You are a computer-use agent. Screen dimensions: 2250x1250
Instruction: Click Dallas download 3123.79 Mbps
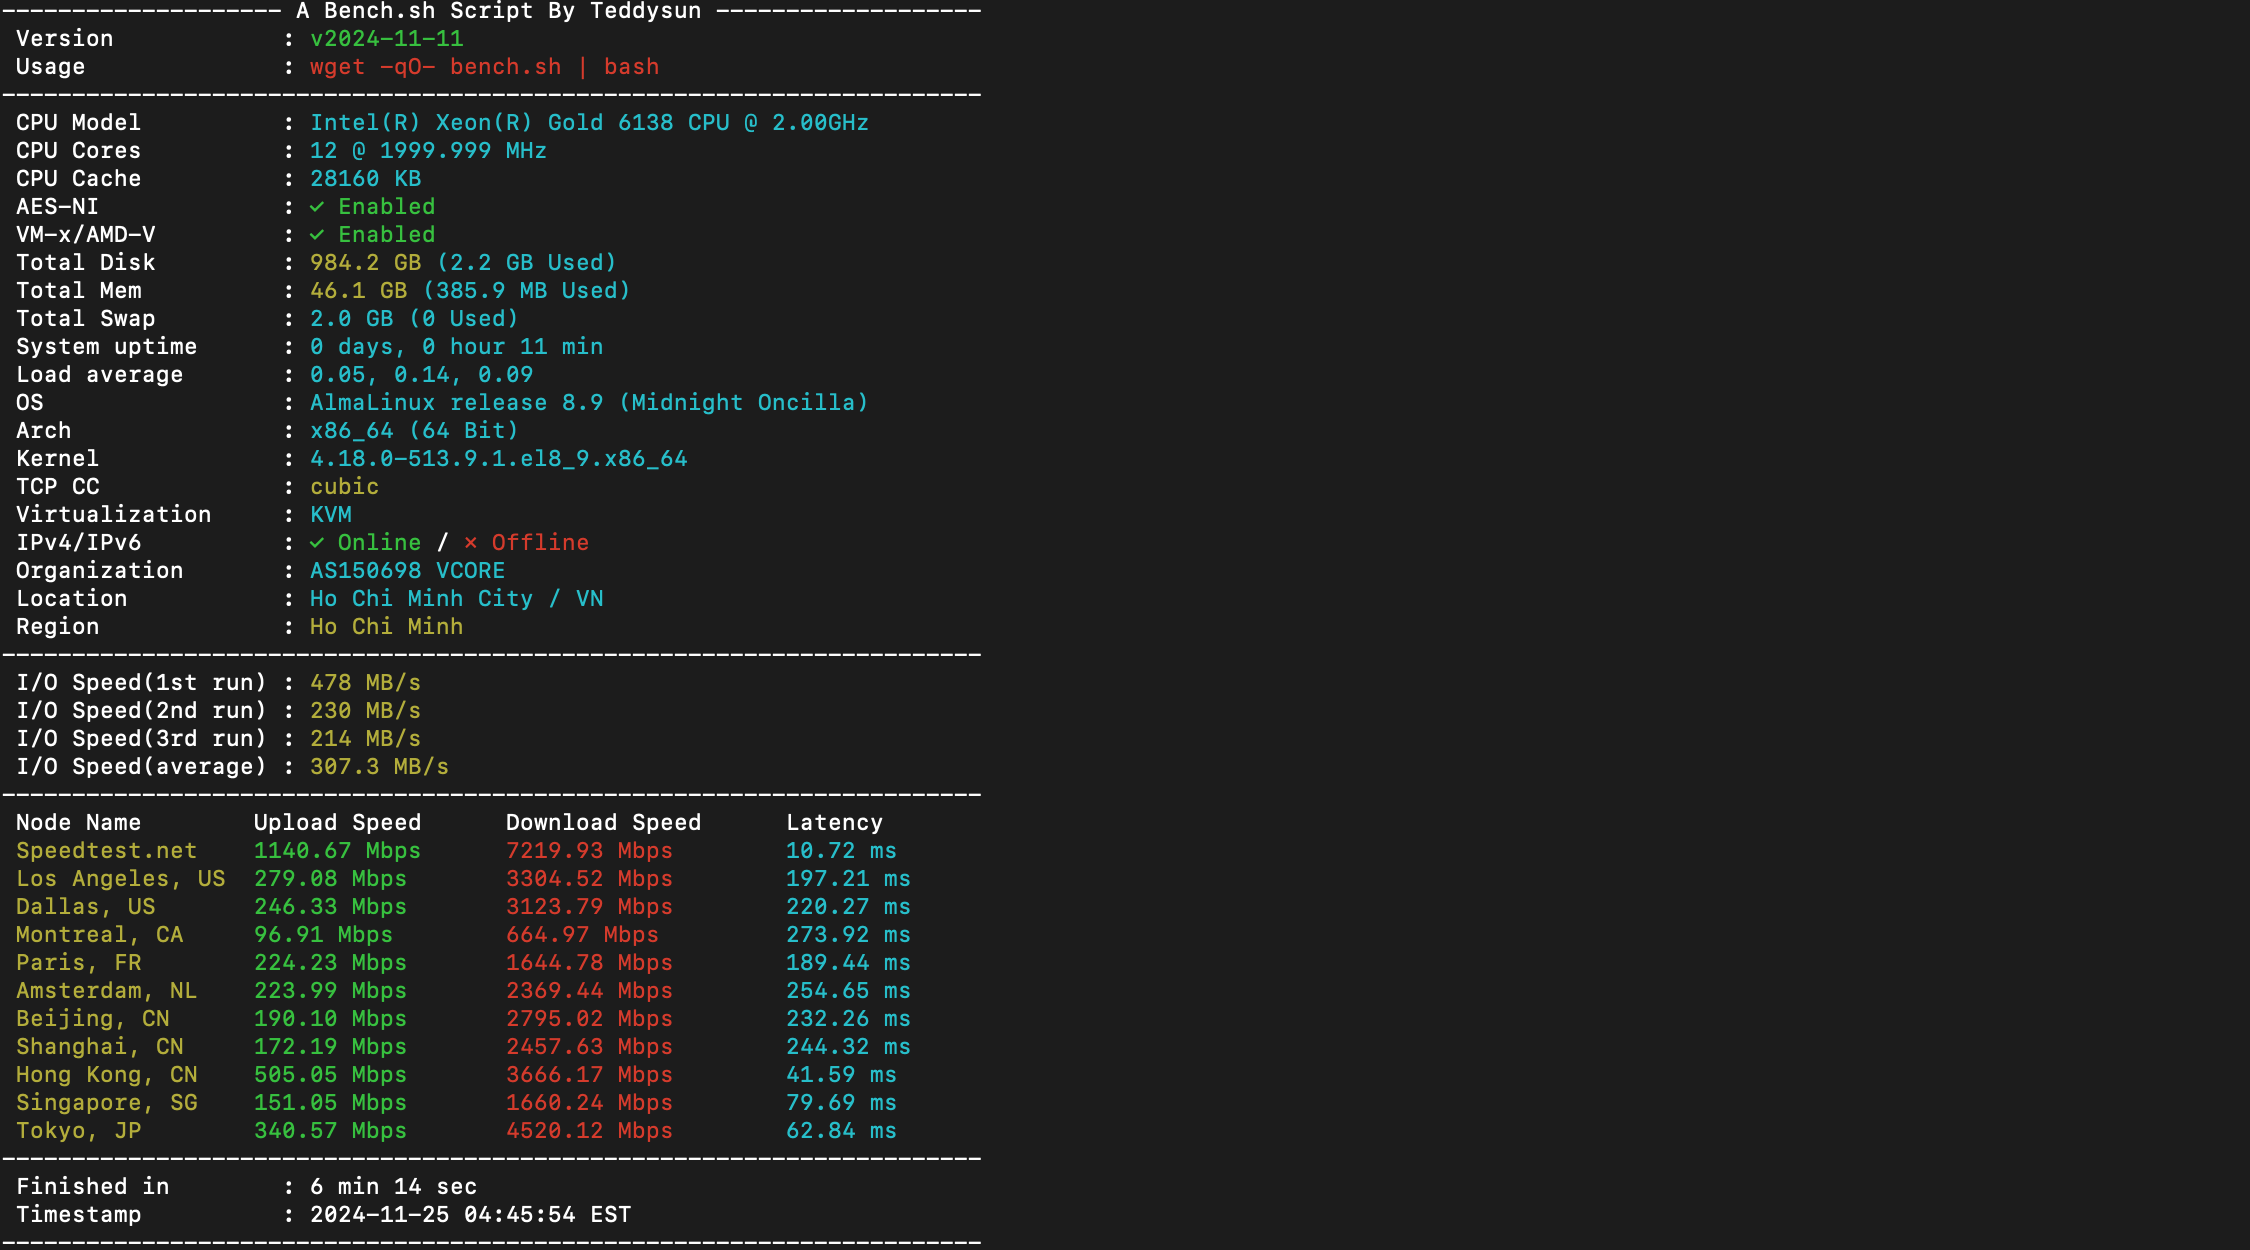589,906
